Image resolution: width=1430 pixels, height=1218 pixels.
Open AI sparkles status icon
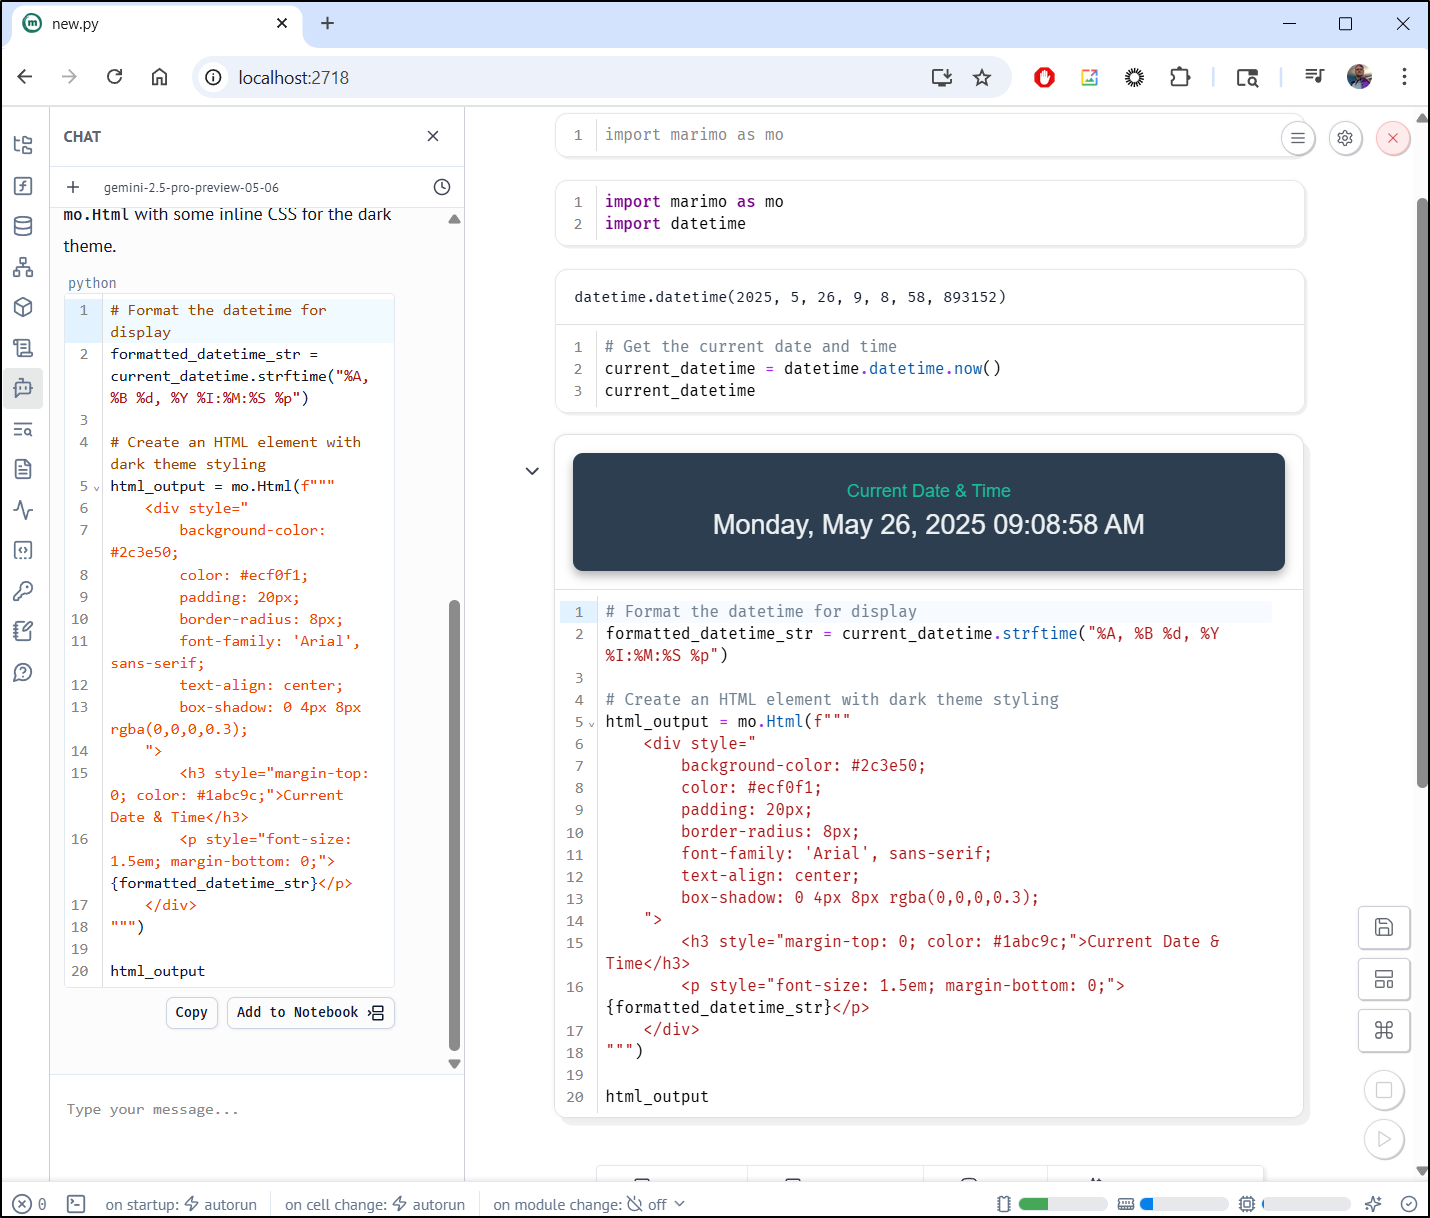click(x=1373, y=1204)
